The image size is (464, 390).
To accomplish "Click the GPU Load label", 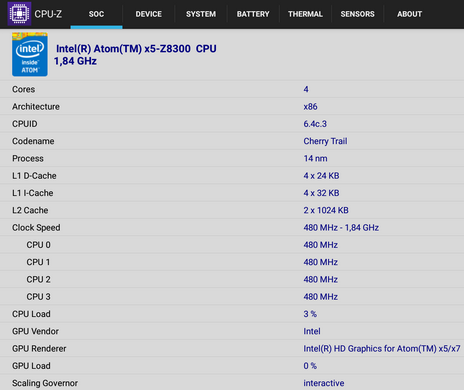I will [31, 366].
